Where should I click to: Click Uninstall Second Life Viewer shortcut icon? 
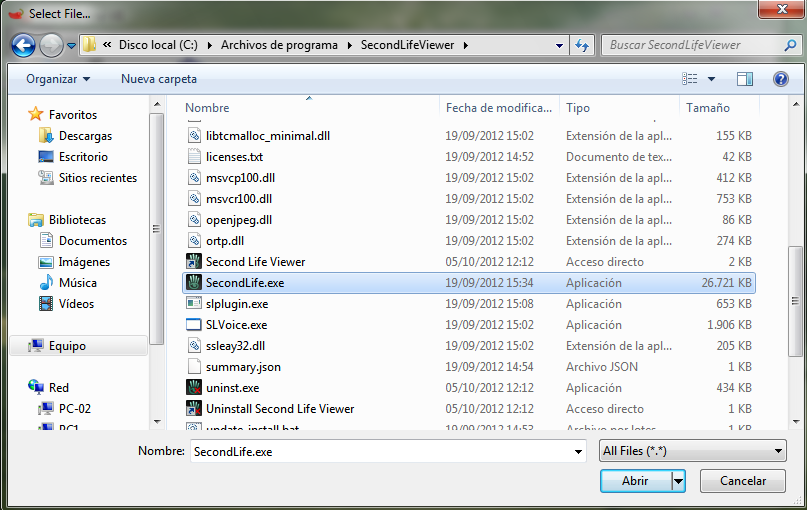(x=194, y=409)
